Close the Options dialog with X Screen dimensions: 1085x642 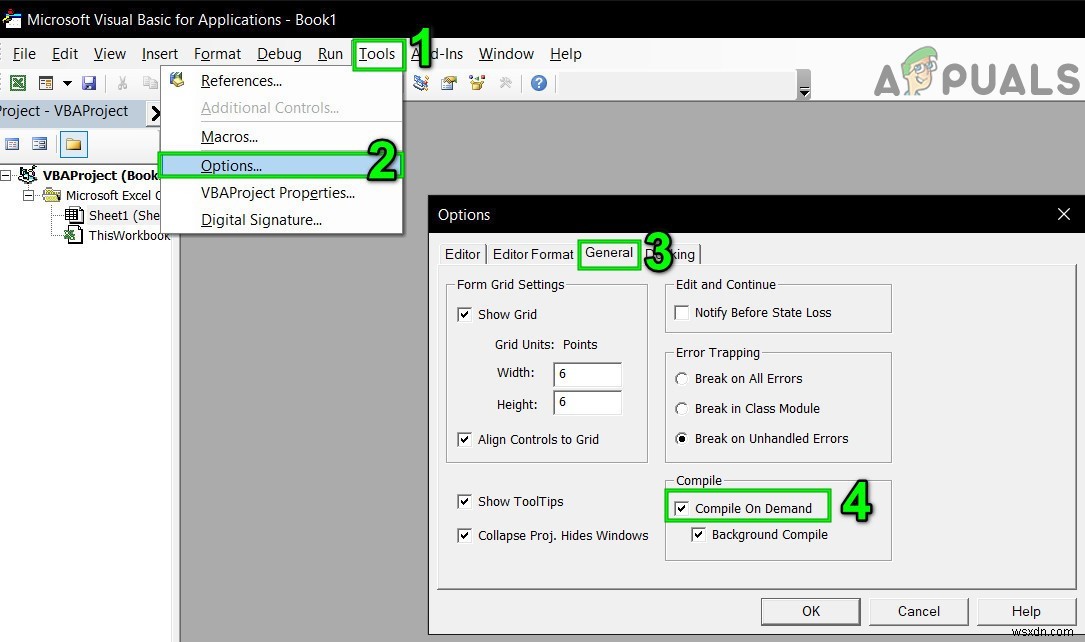tap(1064, 214)
